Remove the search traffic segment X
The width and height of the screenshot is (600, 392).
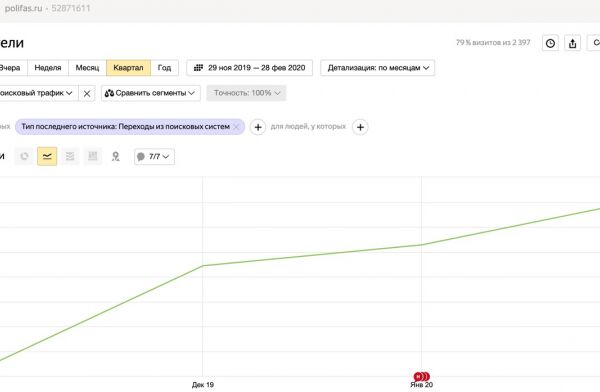pyautogui.click(x=87, y=93)
